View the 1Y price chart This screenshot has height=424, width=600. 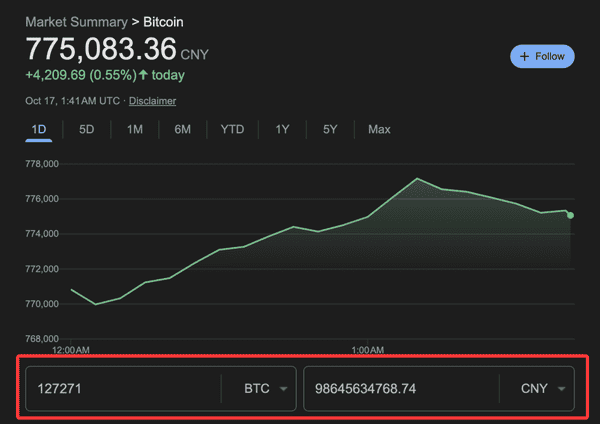[x=282, y=129]
